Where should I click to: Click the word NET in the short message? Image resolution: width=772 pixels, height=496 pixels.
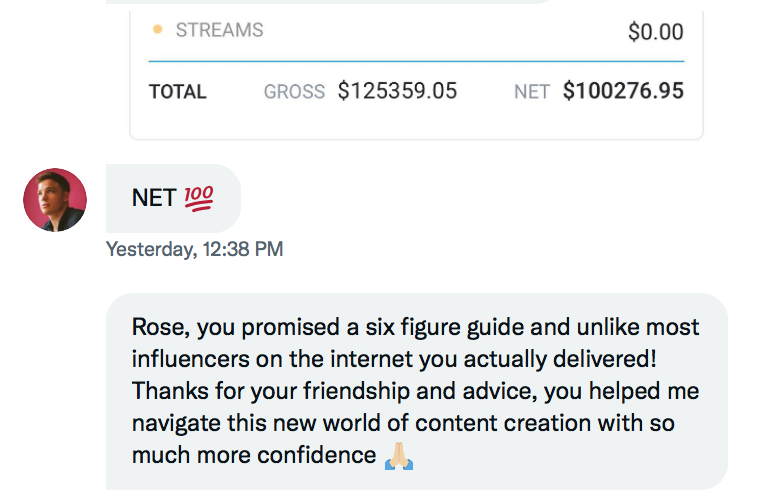point(154,198)
